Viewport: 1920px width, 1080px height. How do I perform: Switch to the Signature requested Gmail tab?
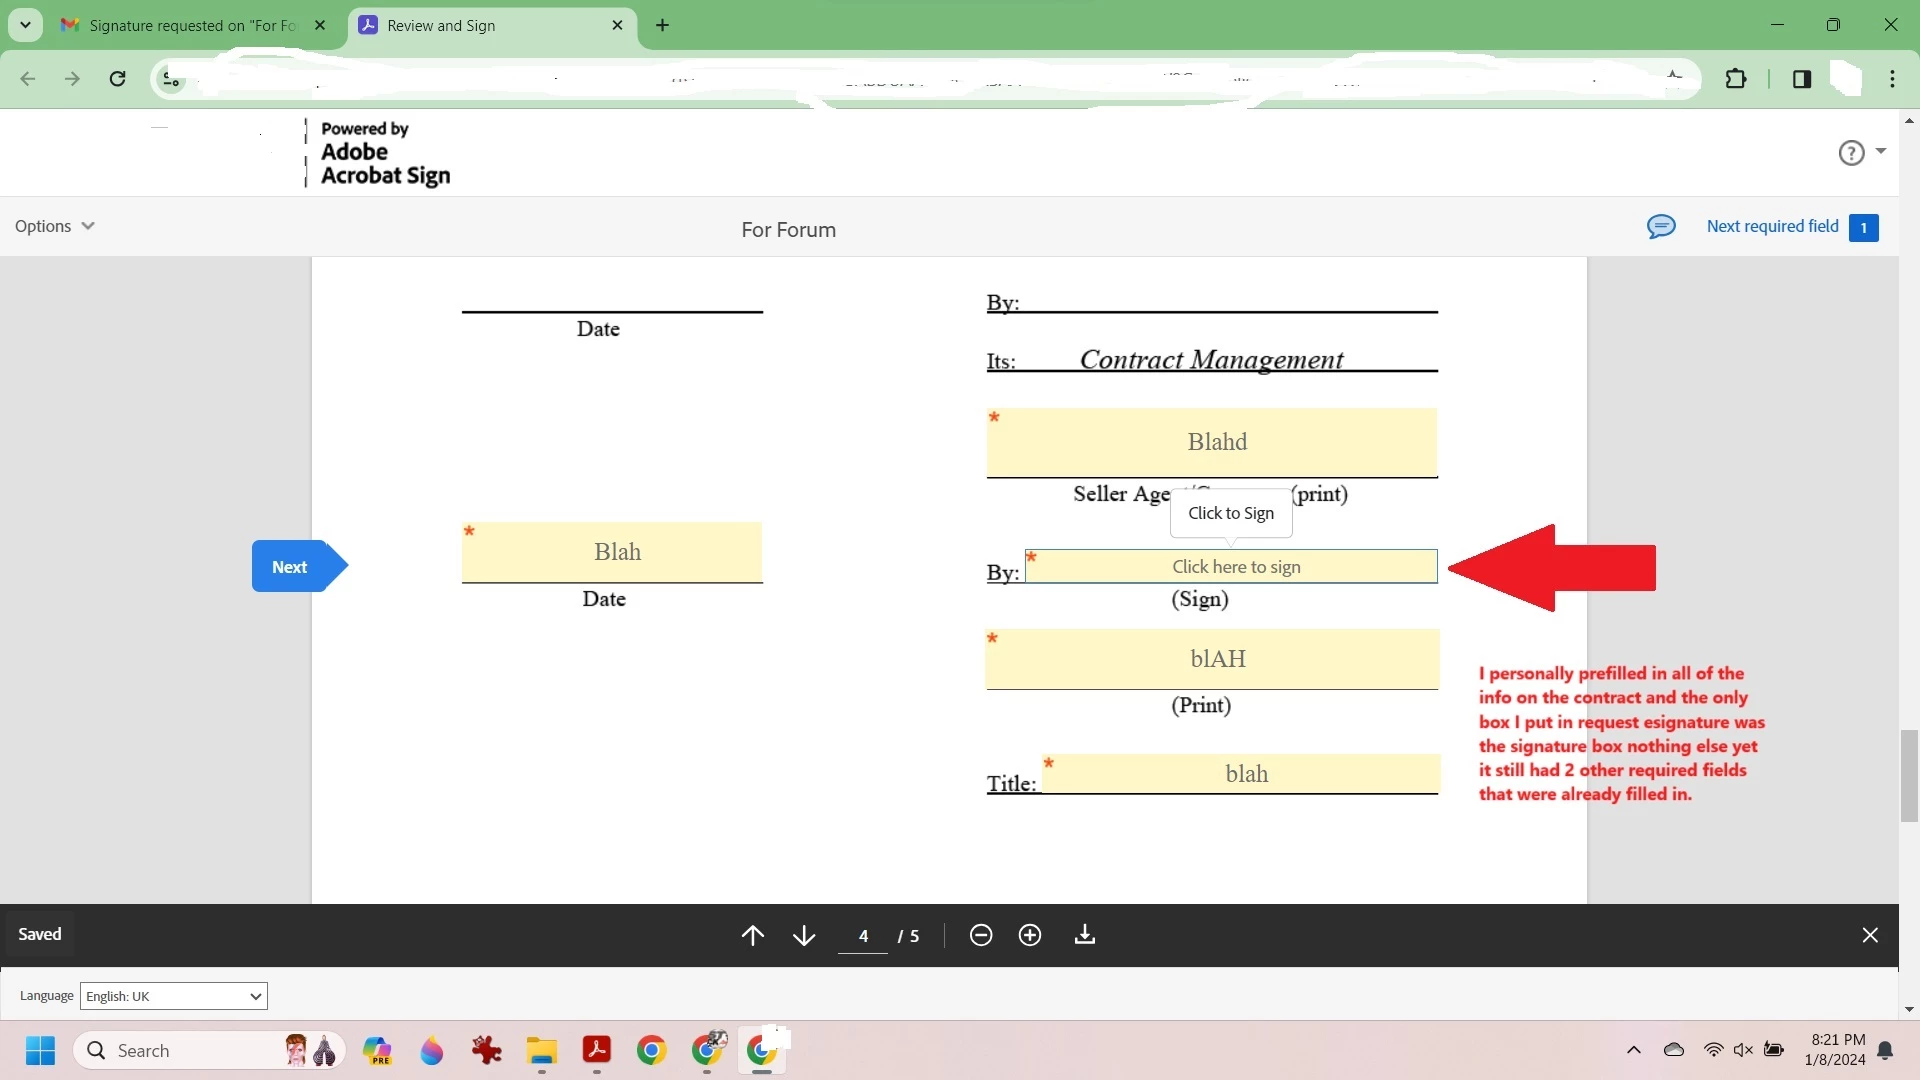pyautogui.click(x=190, y=26)
